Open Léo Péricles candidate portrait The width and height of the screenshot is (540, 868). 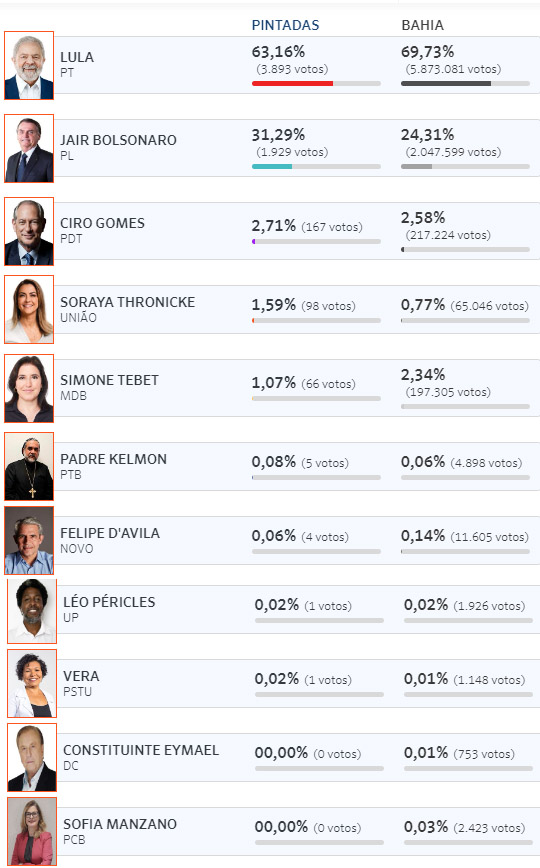(x=32, y=611)
